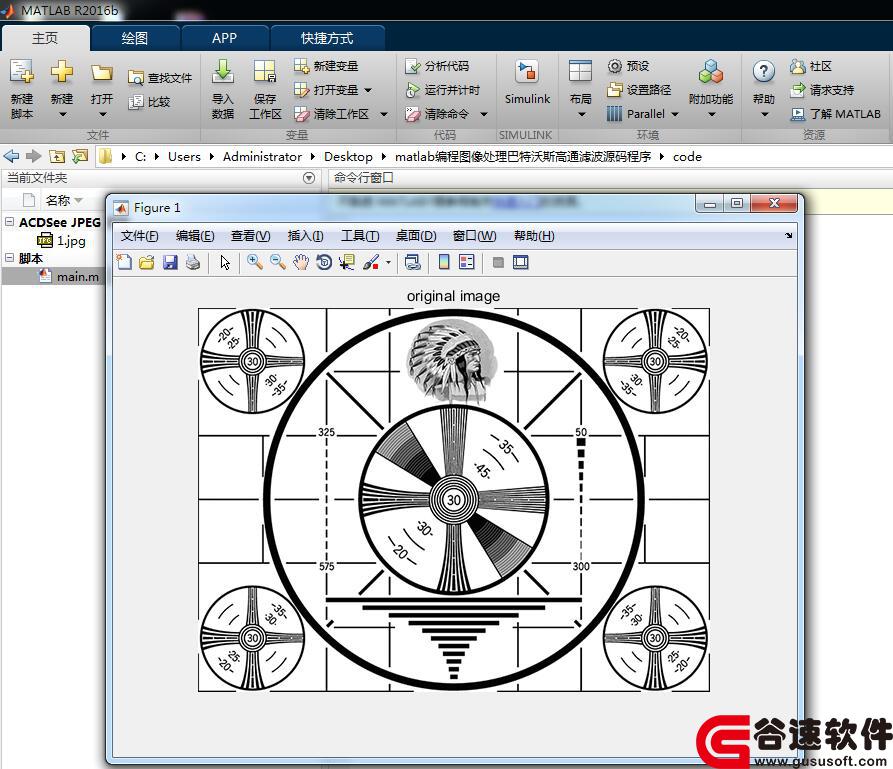Open the current folder panel actions button

pyautogui.click(x=309, y=178)
